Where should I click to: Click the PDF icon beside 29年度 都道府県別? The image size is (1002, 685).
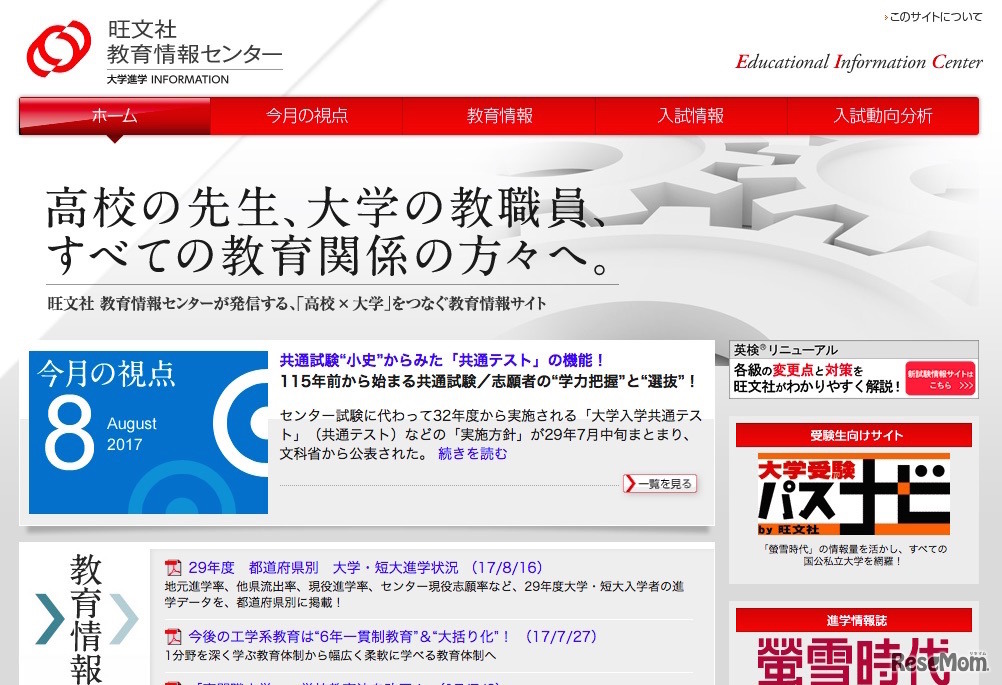point(173,567)
